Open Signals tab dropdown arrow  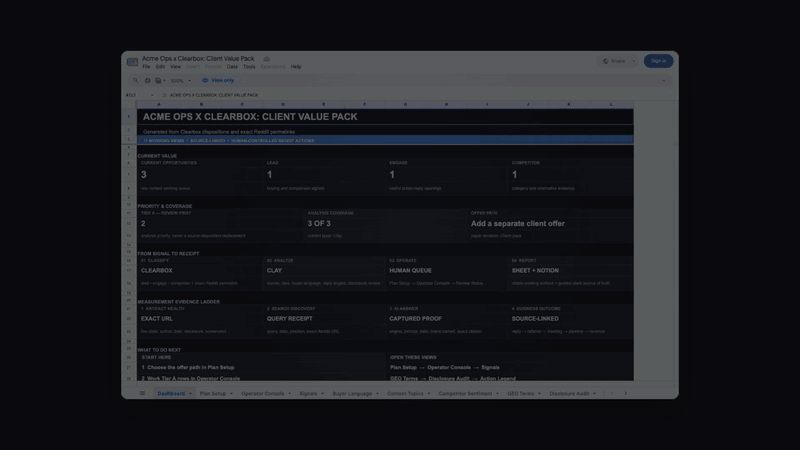click(322, 393)
